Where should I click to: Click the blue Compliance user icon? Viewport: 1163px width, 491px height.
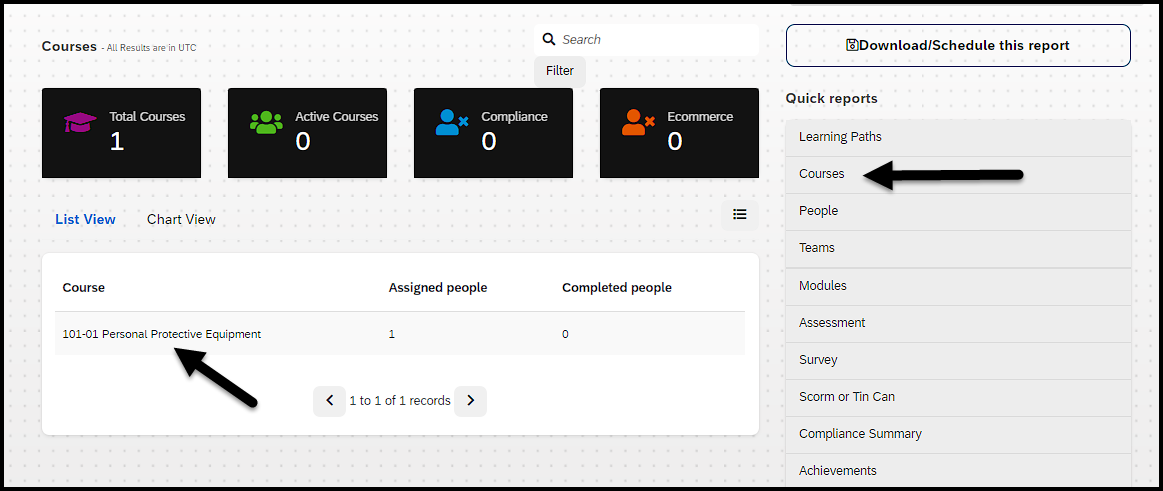451,122
